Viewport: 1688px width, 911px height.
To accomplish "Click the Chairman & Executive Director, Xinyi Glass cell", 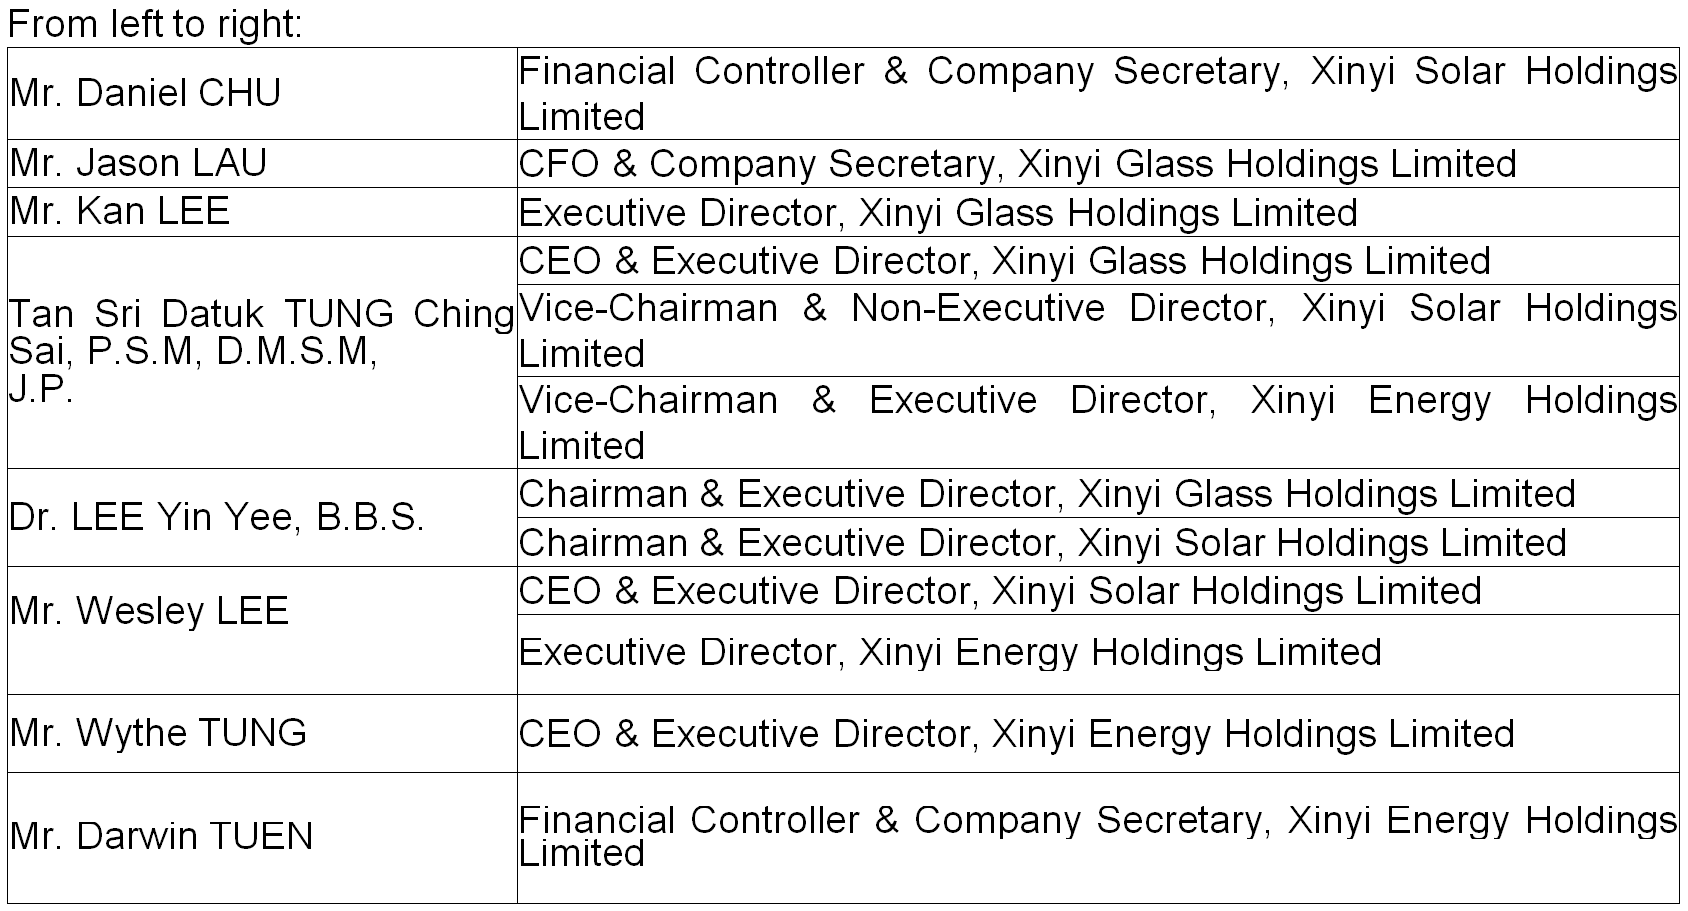I will tap(1047, 493).
